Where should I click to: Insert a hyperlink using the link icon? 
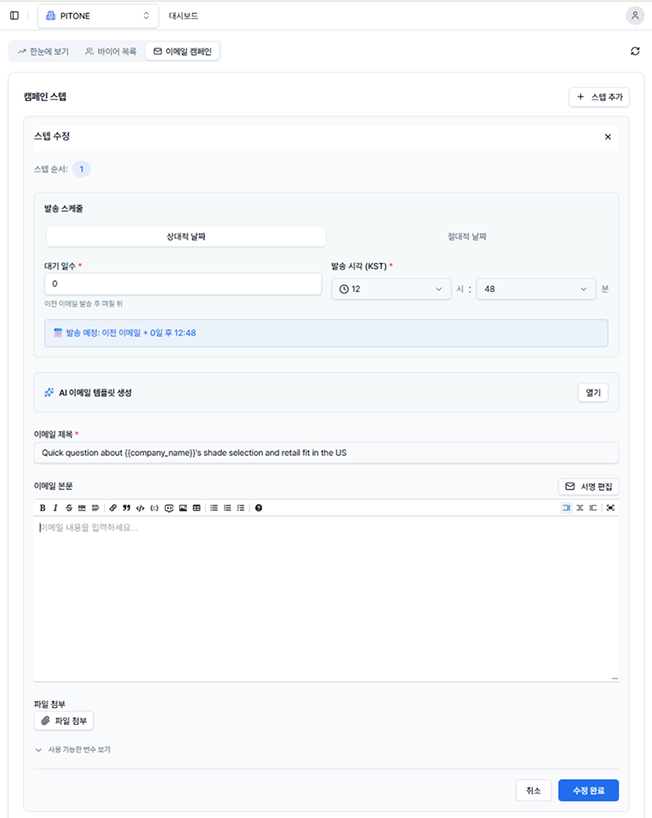pyautogui.click(x=111, y=508)
